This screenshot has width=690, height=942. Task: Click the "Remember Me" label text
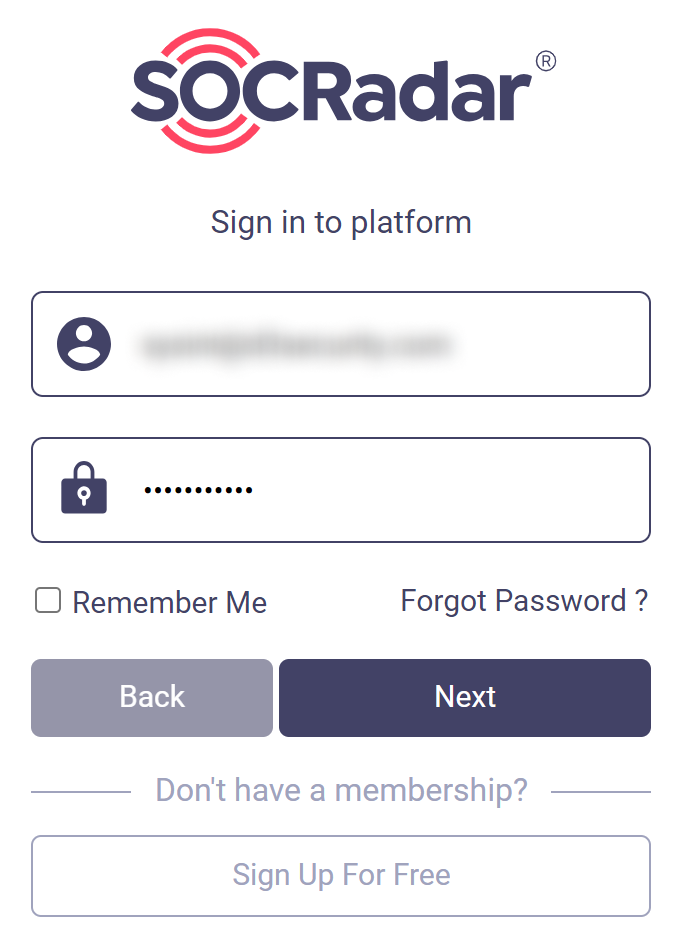[169, 603]
